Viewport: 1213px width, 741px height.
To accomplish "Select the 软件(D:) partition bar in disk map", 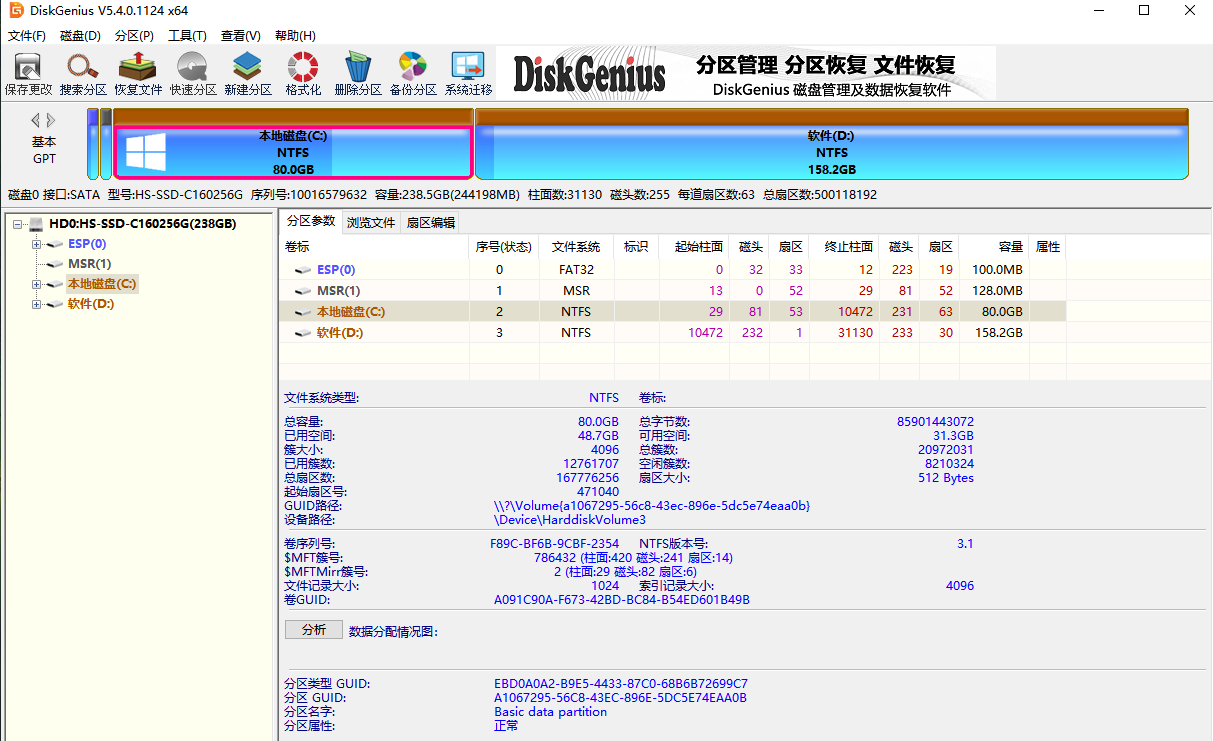I will [831, 153].
